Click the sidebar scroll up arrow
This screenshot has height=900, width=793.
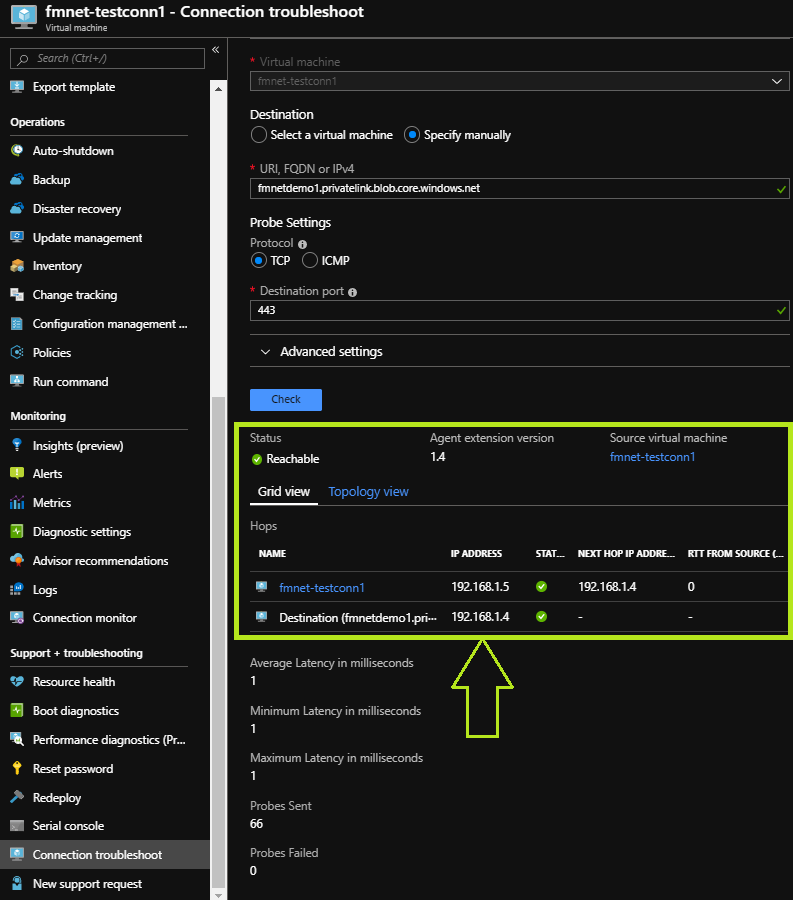[x=218, y=89]
